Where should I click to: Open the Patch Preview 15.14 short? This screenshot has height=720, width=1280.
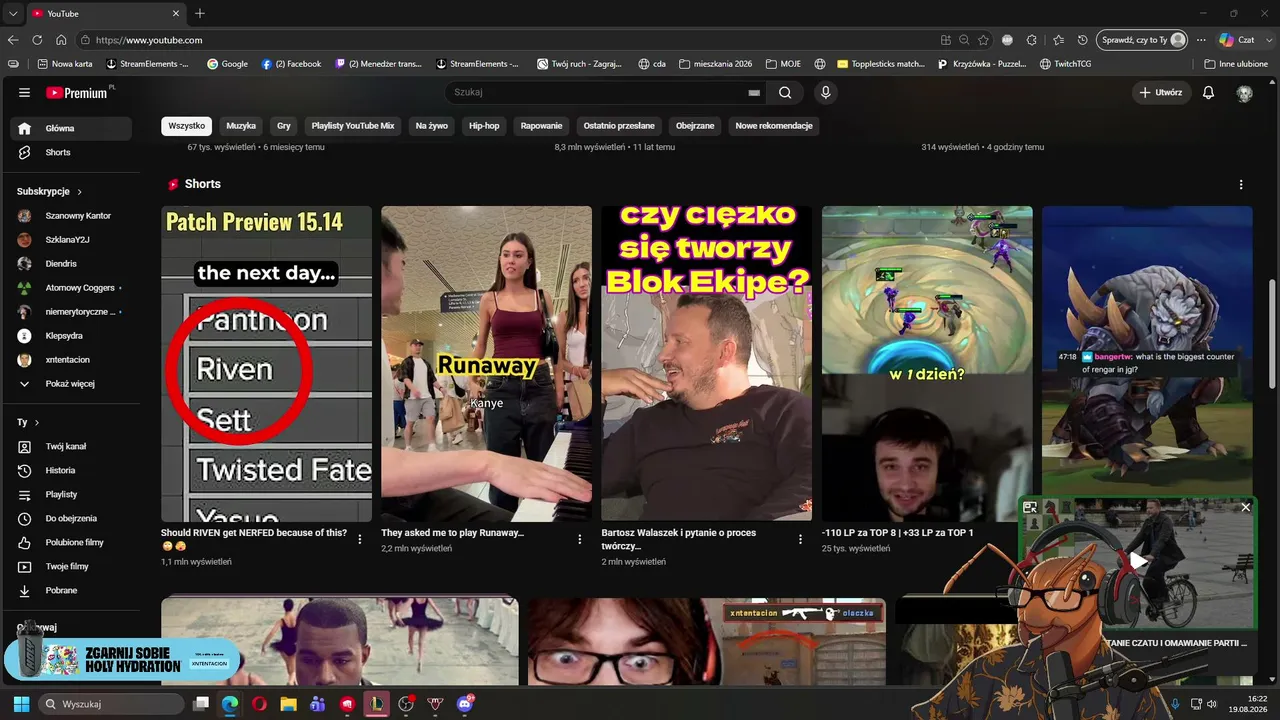pyautogui.click(x=266, y=364)
